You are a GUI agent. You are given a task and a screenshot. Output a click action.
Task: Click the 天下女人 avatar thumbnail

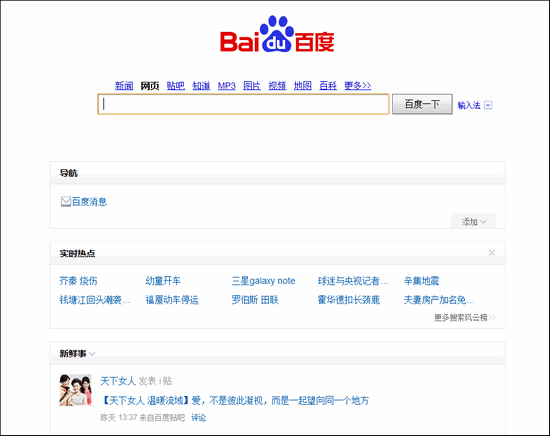tap(75, 390)
